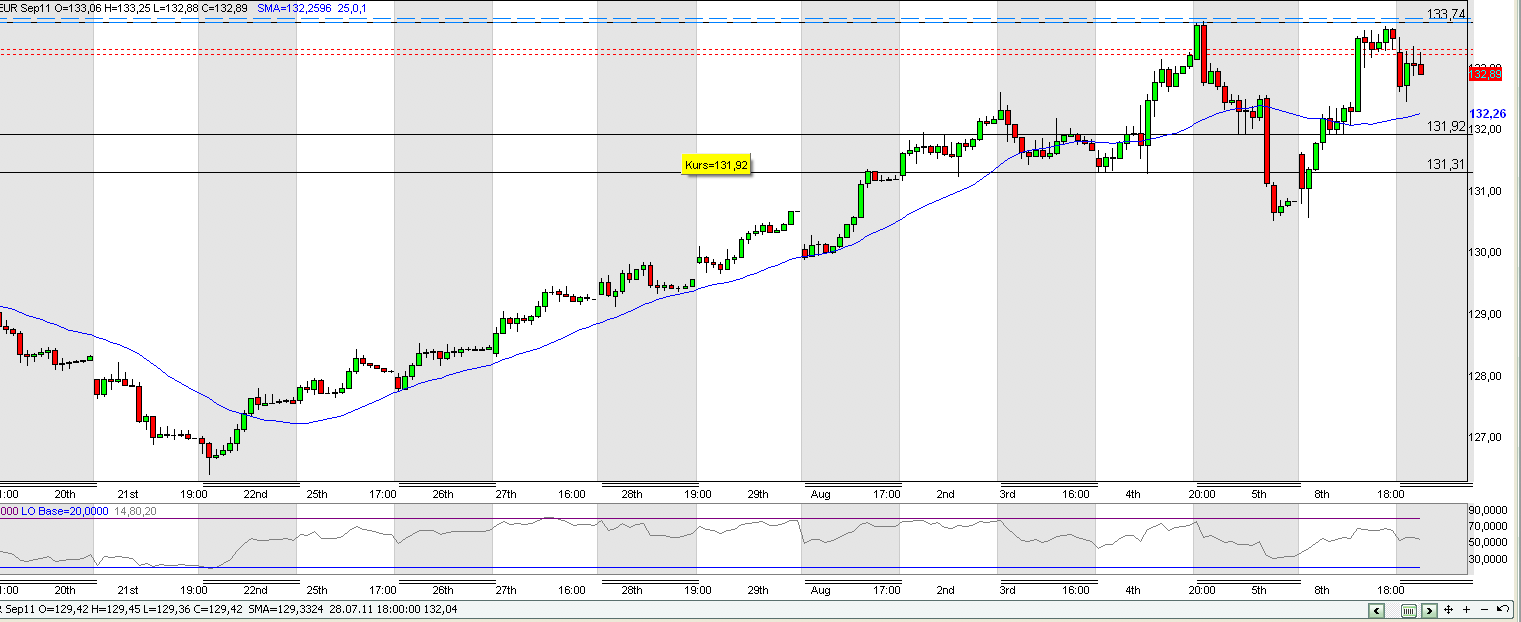Click the bottom status SMA=129,3324 text
The image size is (1521, 622).
[x=286, y=609]
